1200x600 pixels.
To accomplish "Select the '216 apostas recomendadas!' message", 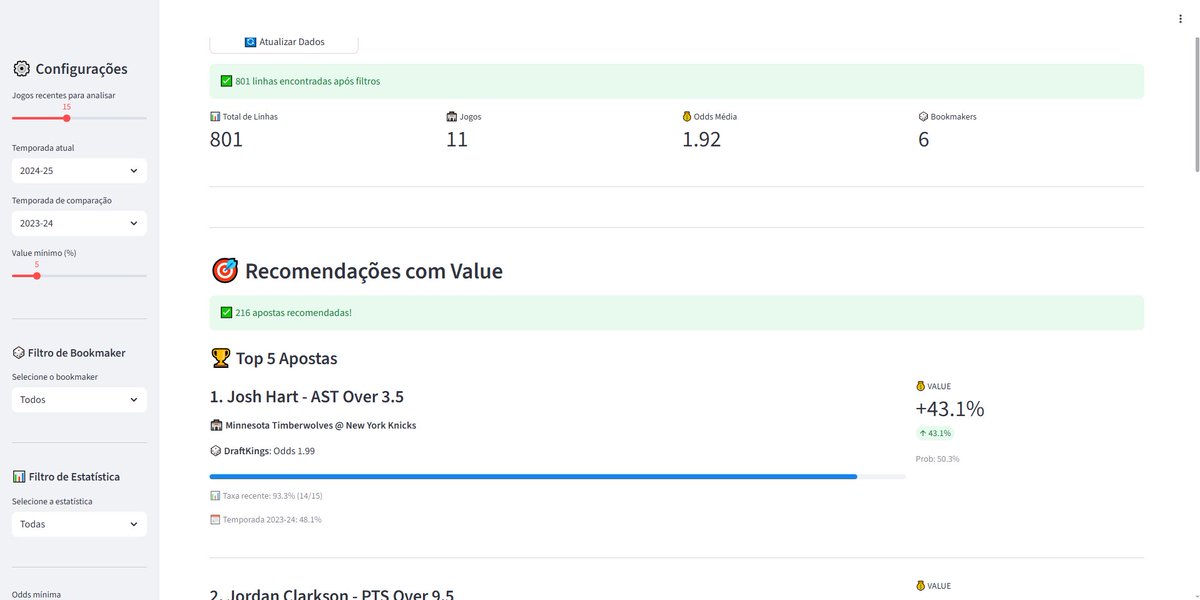I will point(294,313).
